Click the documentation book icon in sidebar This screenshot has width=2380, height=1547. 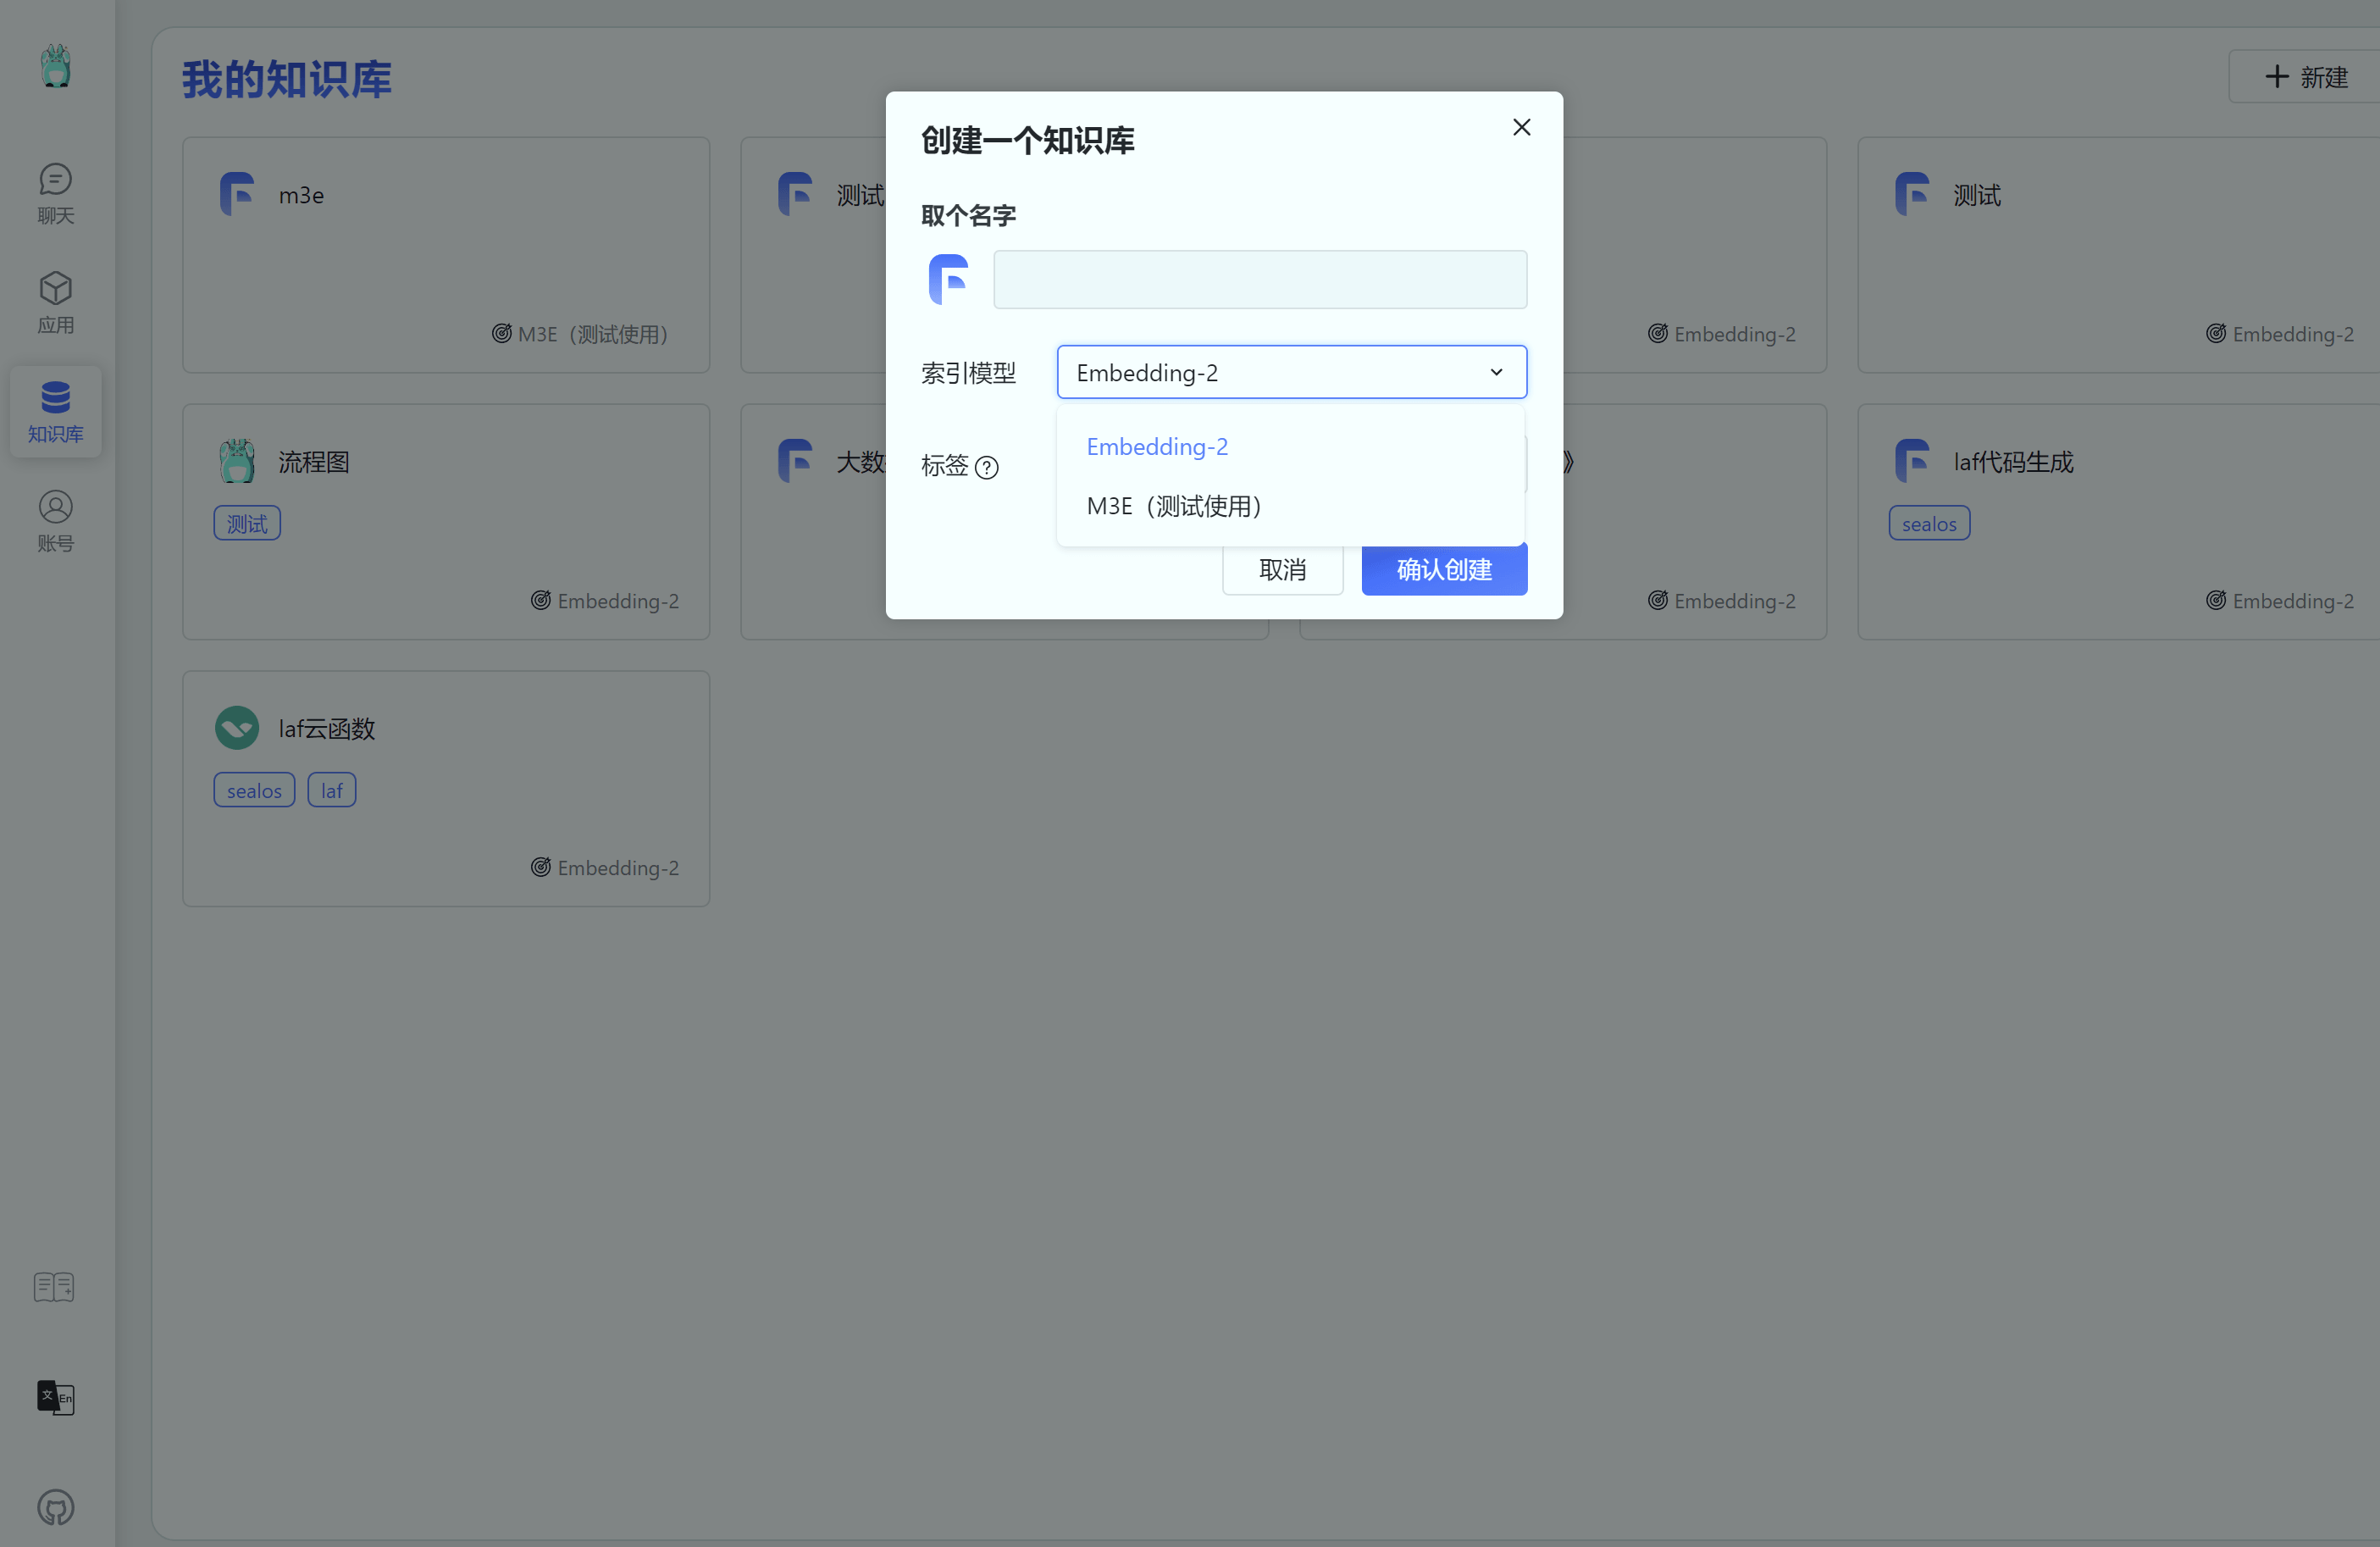53,1287
